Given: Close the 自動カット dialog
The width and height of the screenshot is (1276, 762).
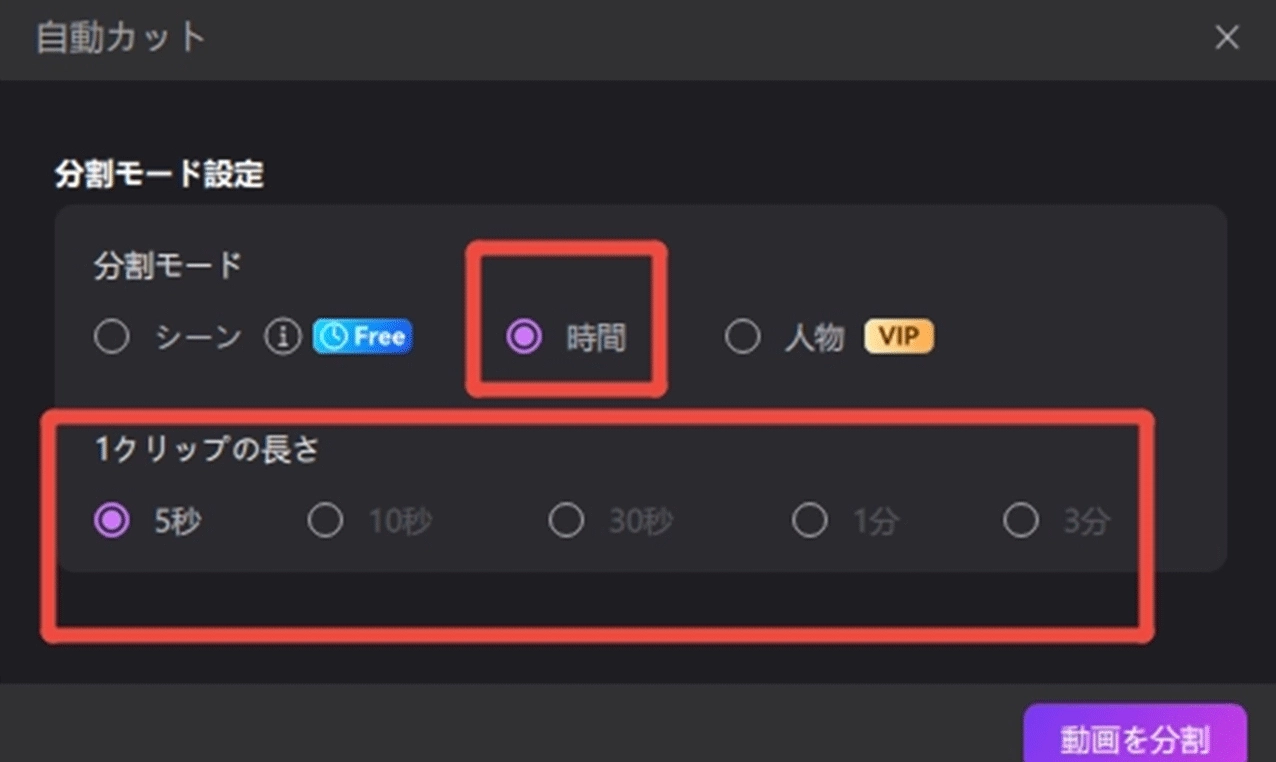Looking at the screenshot, I should (1227, 37).
